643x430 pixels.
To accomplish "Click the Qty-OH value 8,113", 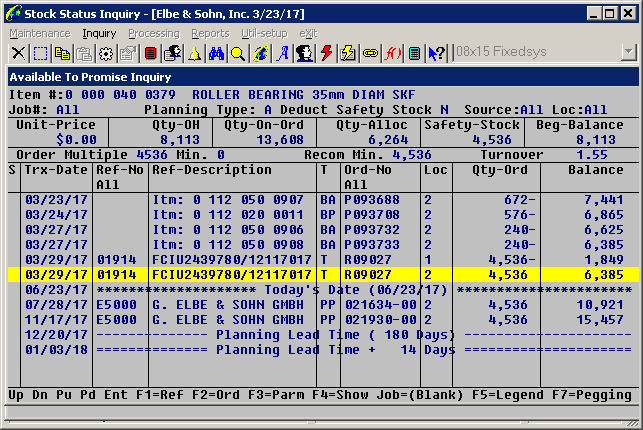I will [x=180, y=140].
